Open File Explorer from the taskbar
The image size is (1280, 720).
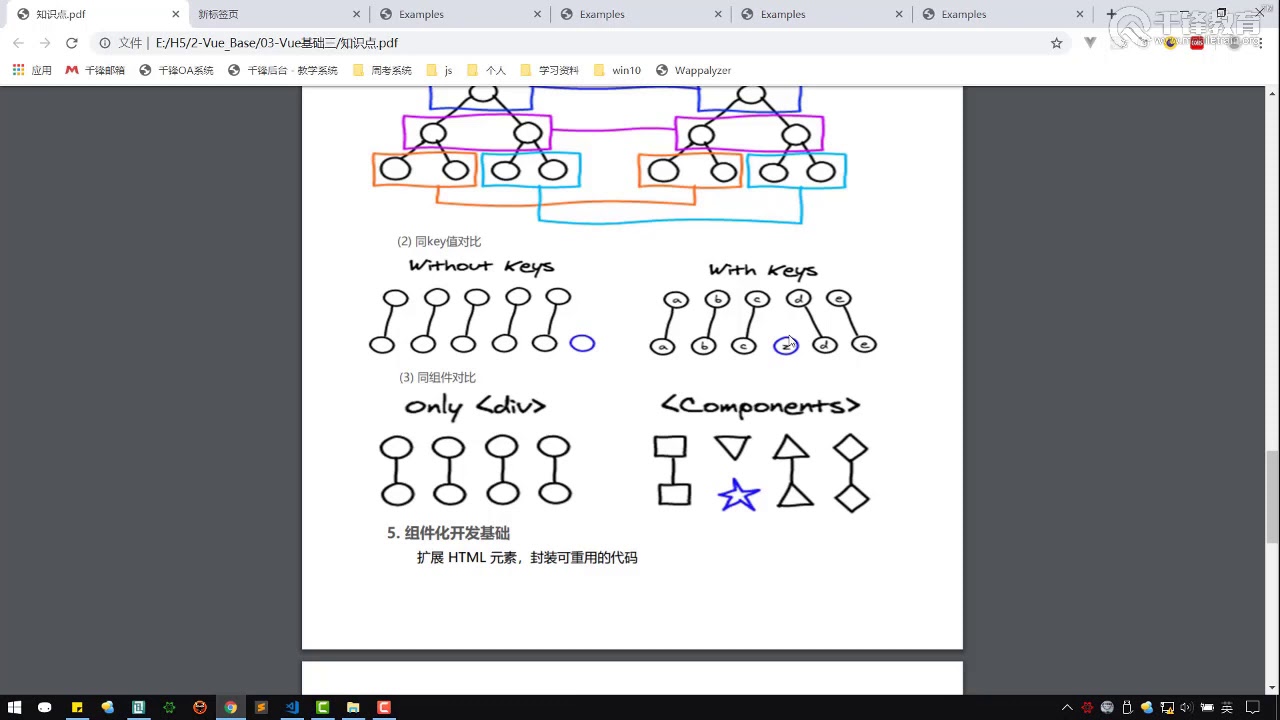[x=353, y=707]
